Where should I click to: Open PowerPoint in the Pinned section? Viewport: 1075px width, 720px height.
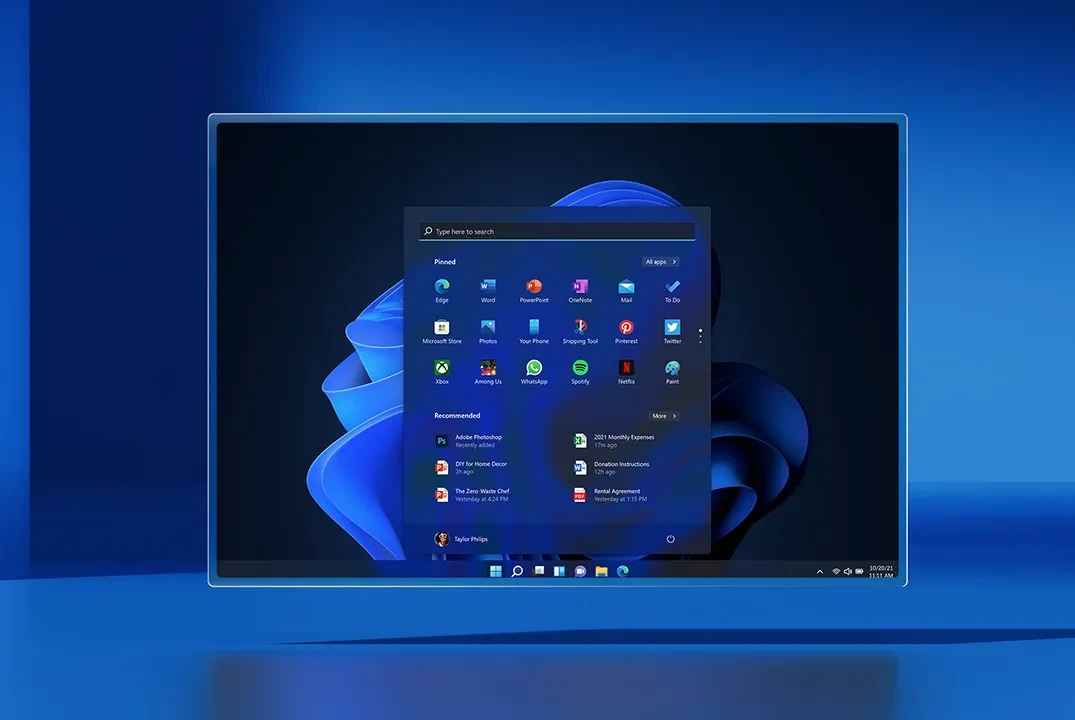(x=534, y=290)
